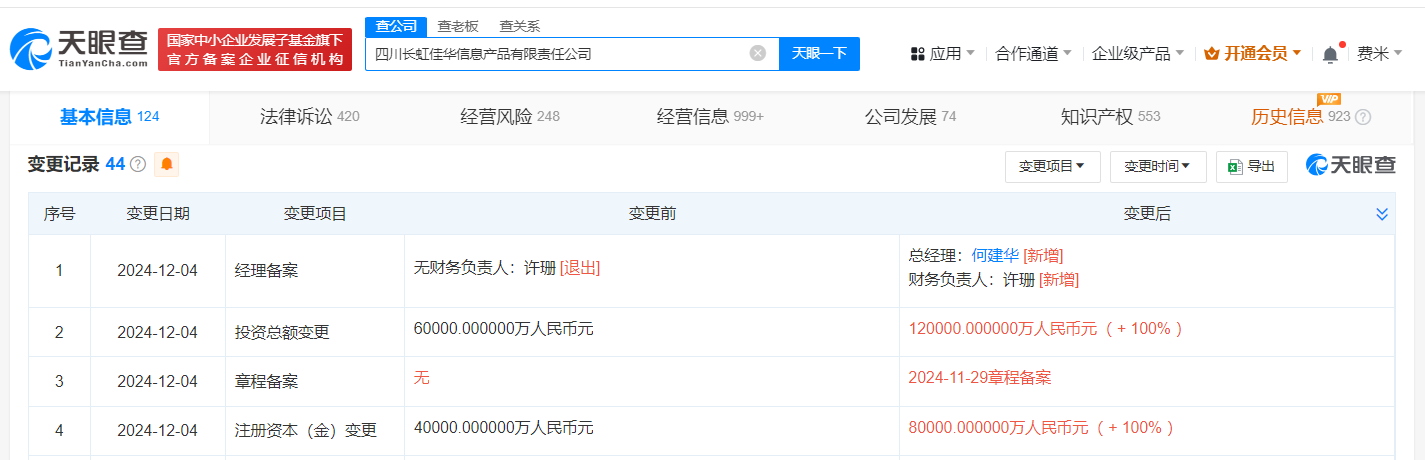The width and height of the screenshot is (1425, 460).
Task: Click the help question mark beside 变更记录 44
Action: 138,164
